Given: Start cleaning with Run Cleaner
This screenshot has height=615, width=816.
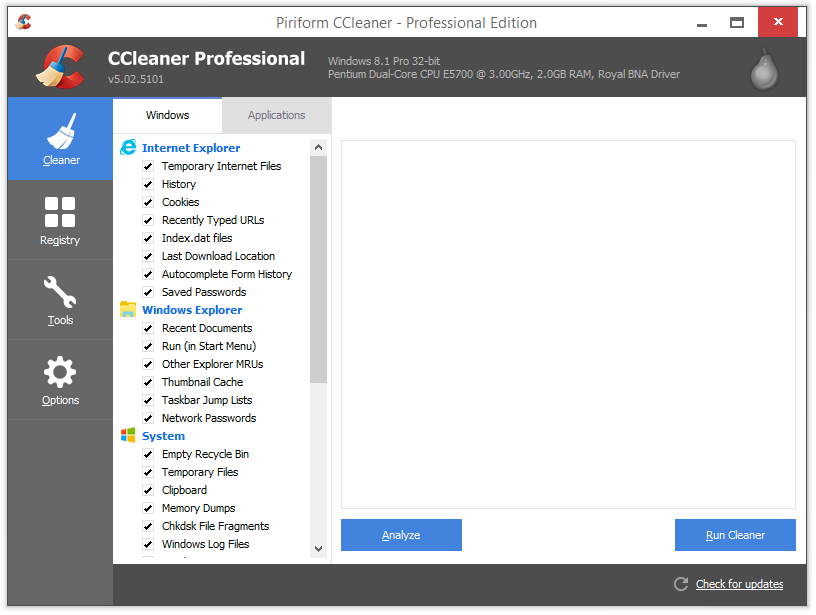Looking at the screenshot, I should click(735, 535).
